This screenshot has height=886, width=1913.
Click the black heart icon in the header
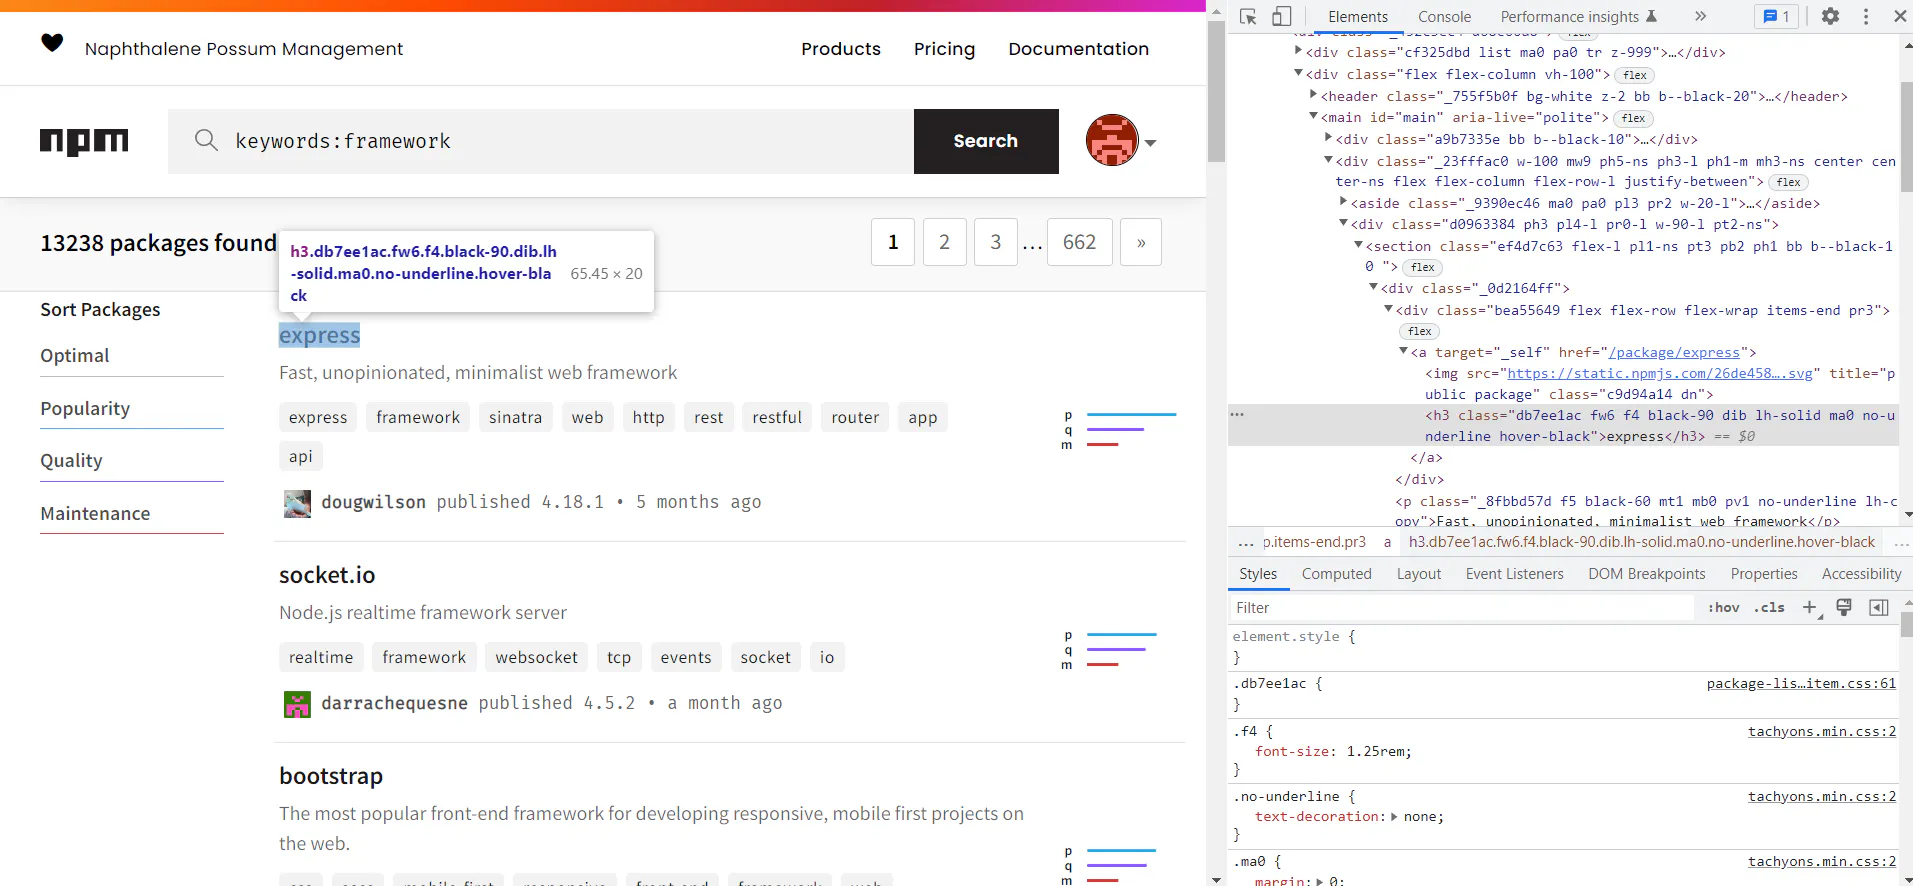tap(52, 42)
